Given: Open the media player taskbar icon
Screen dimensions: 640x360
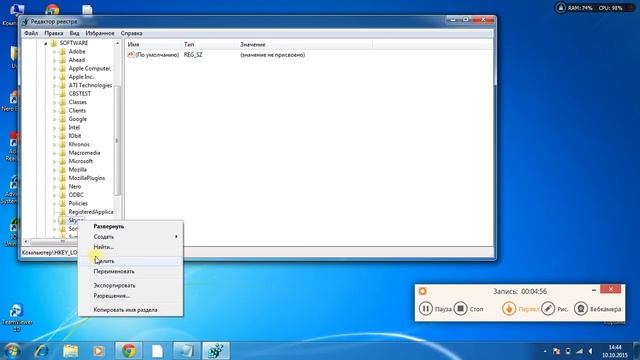Looking at the screenshot, I should click(98, 351).
